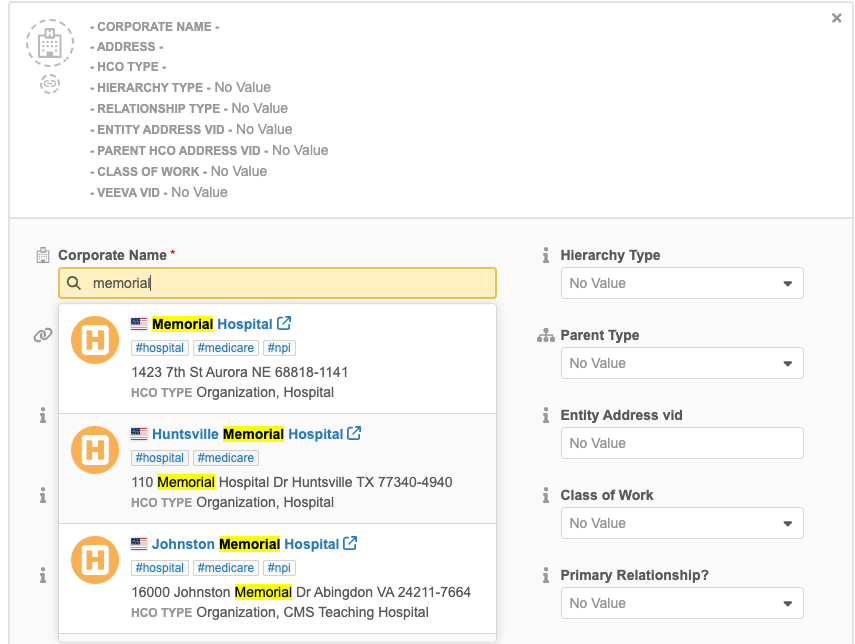Open the Primary Relationship dropdown
855x644 pixels.
click(682, 603)
